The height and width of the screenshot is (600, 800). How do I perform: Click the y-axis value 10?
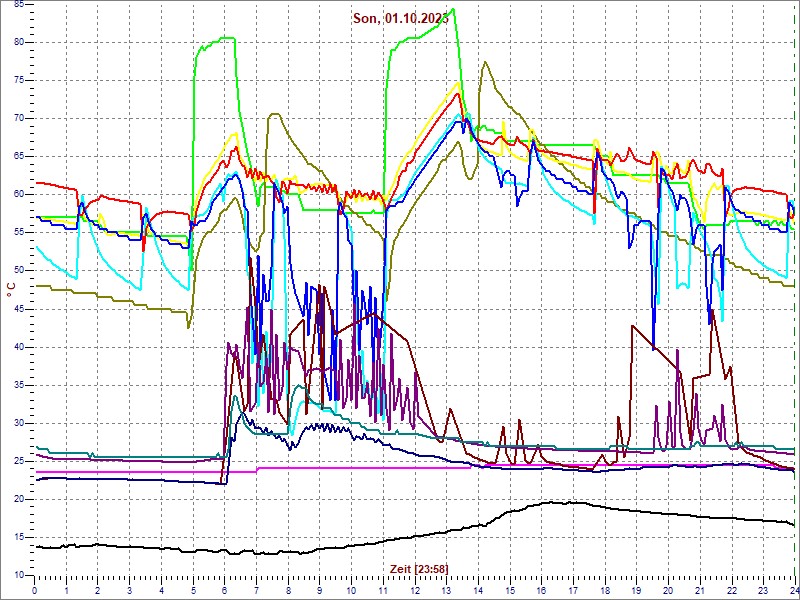tap(19, 575)
